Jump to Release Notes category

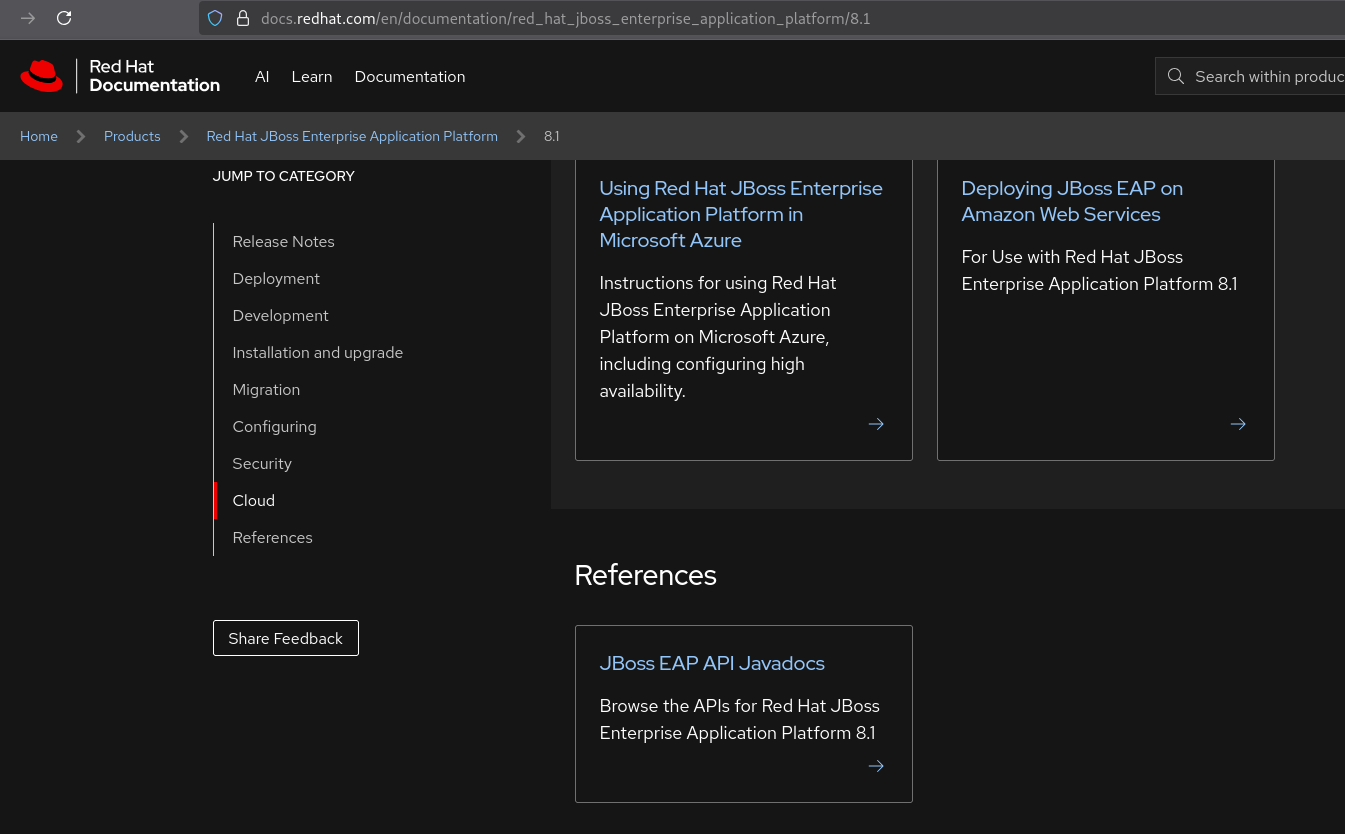tap(283, 242)
